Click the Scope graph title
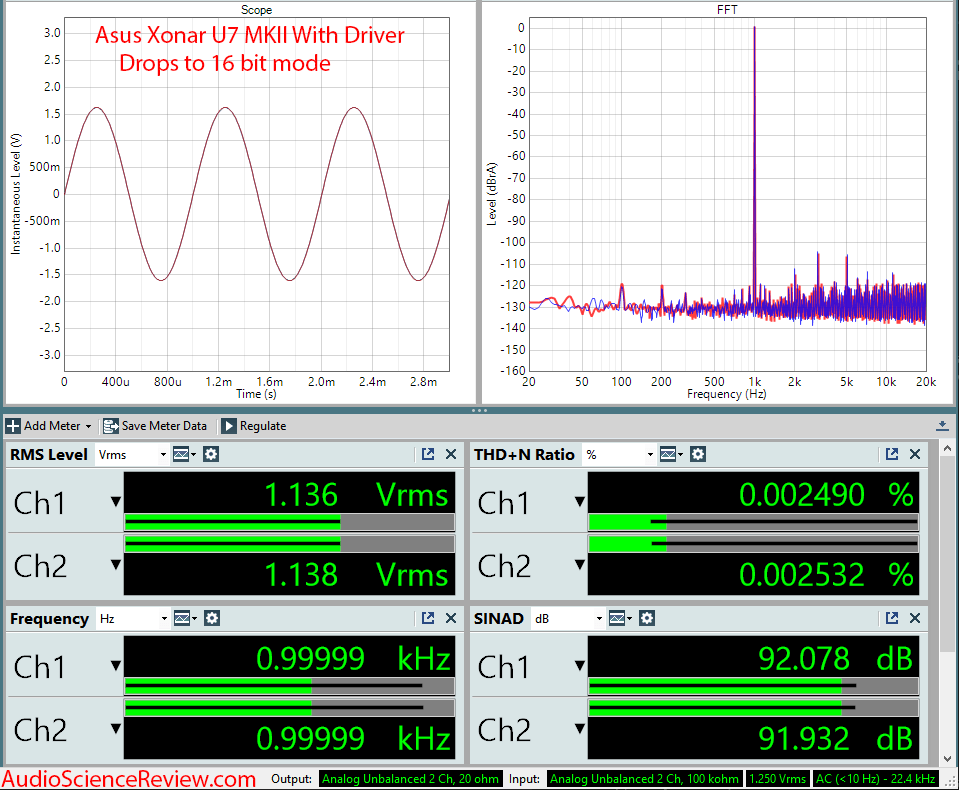959x790 pixels. pyautogui.click(x=256, y=10)
